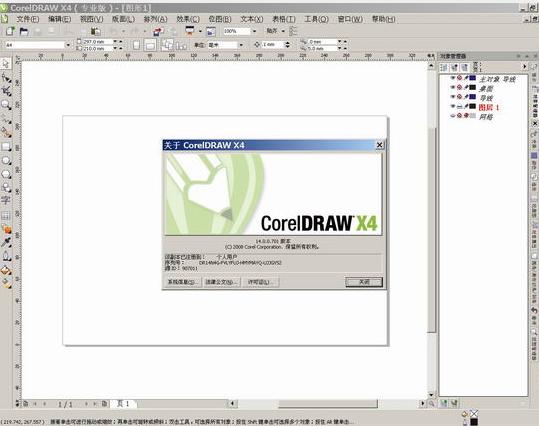This screenshot has height=426, width=539.
Task: Toggle edit-lock pencil for 网格 layer
Action: click(x=466, y=116)
